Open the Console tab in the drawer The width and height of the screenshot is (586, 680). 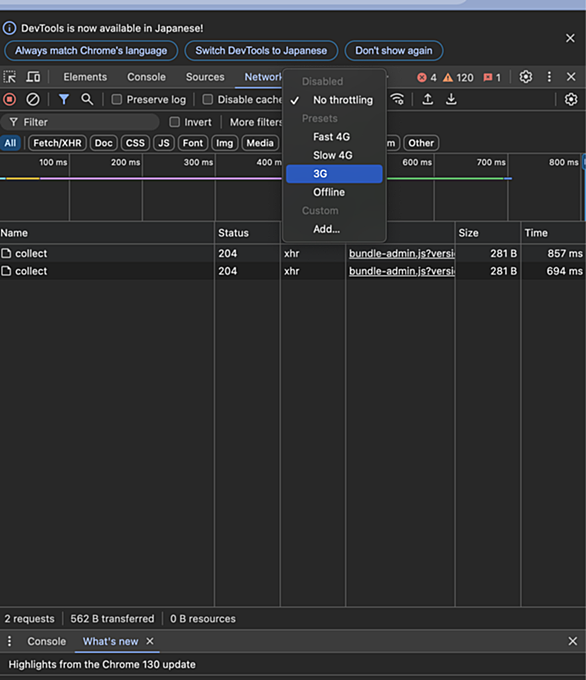pos(46,641)
